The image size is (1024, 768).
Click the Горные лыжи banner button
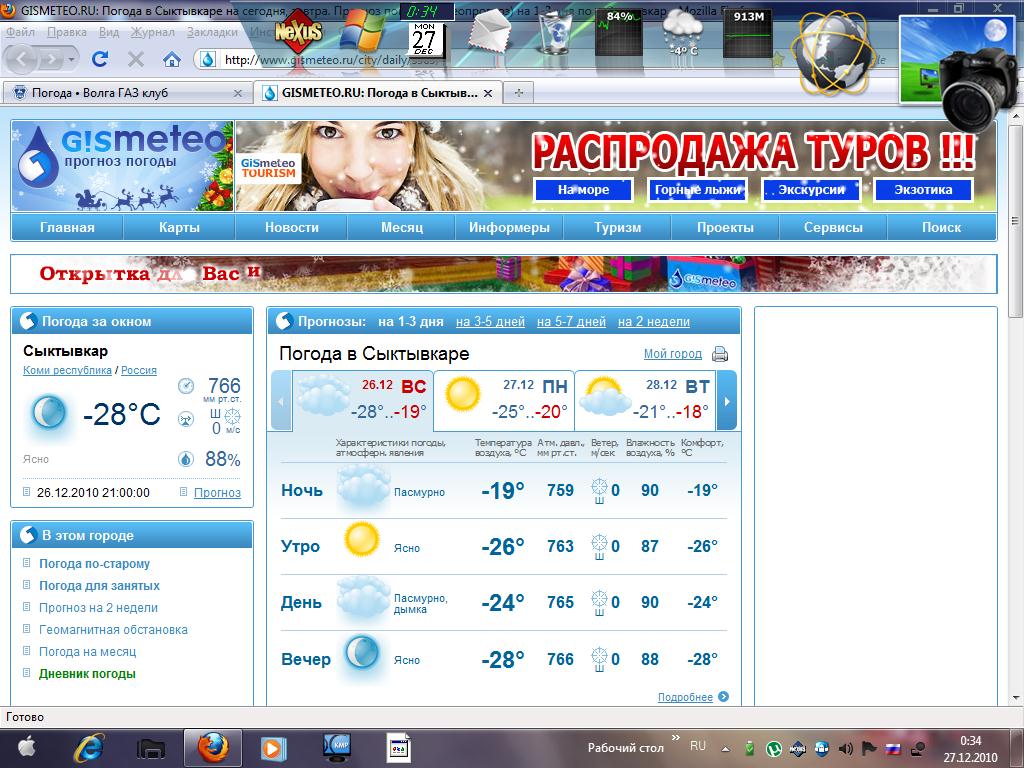click(x=697, y=190)
